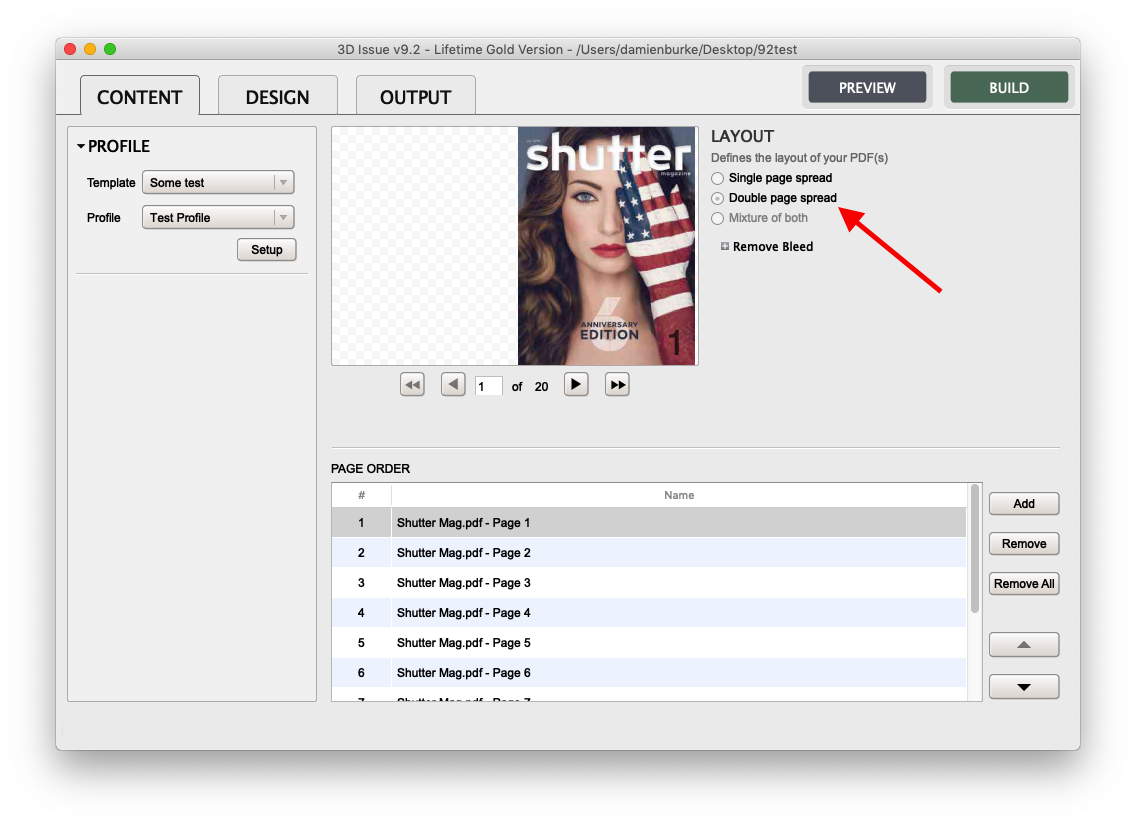Go to previous page arrow

[x=453, y=385]
